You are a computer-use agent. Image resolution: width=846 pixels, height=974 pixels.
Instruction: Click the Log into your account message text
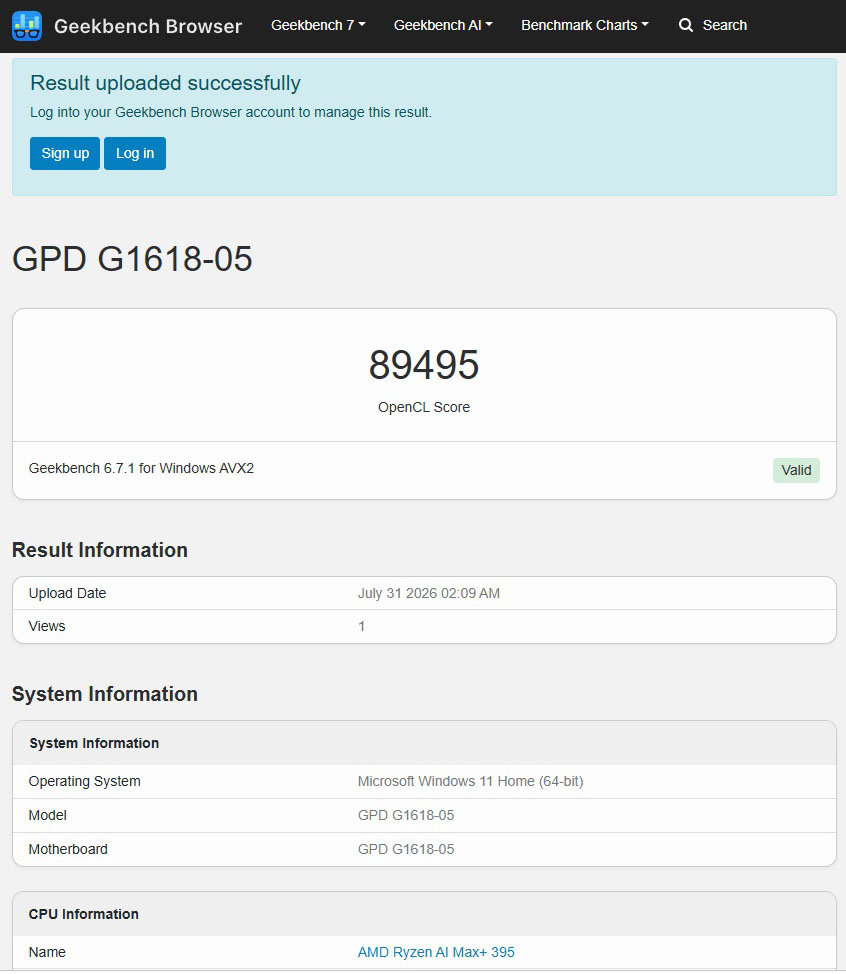click(230, 112)
